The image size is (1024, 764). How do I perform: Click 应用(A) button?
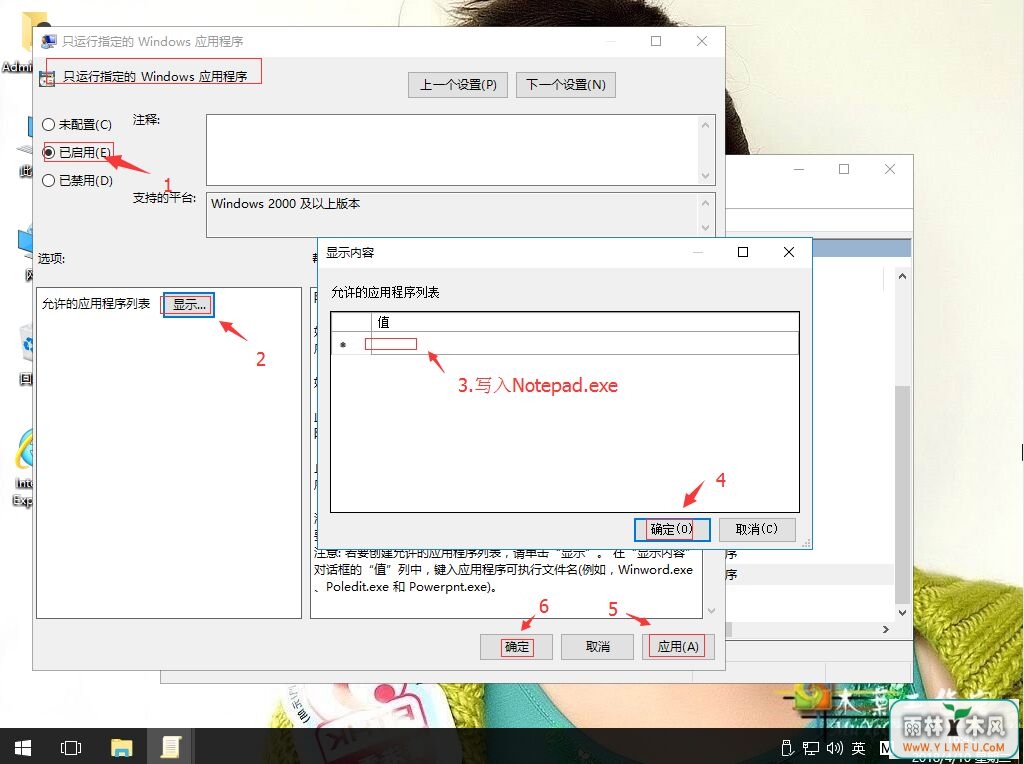[x=678, y=646]
